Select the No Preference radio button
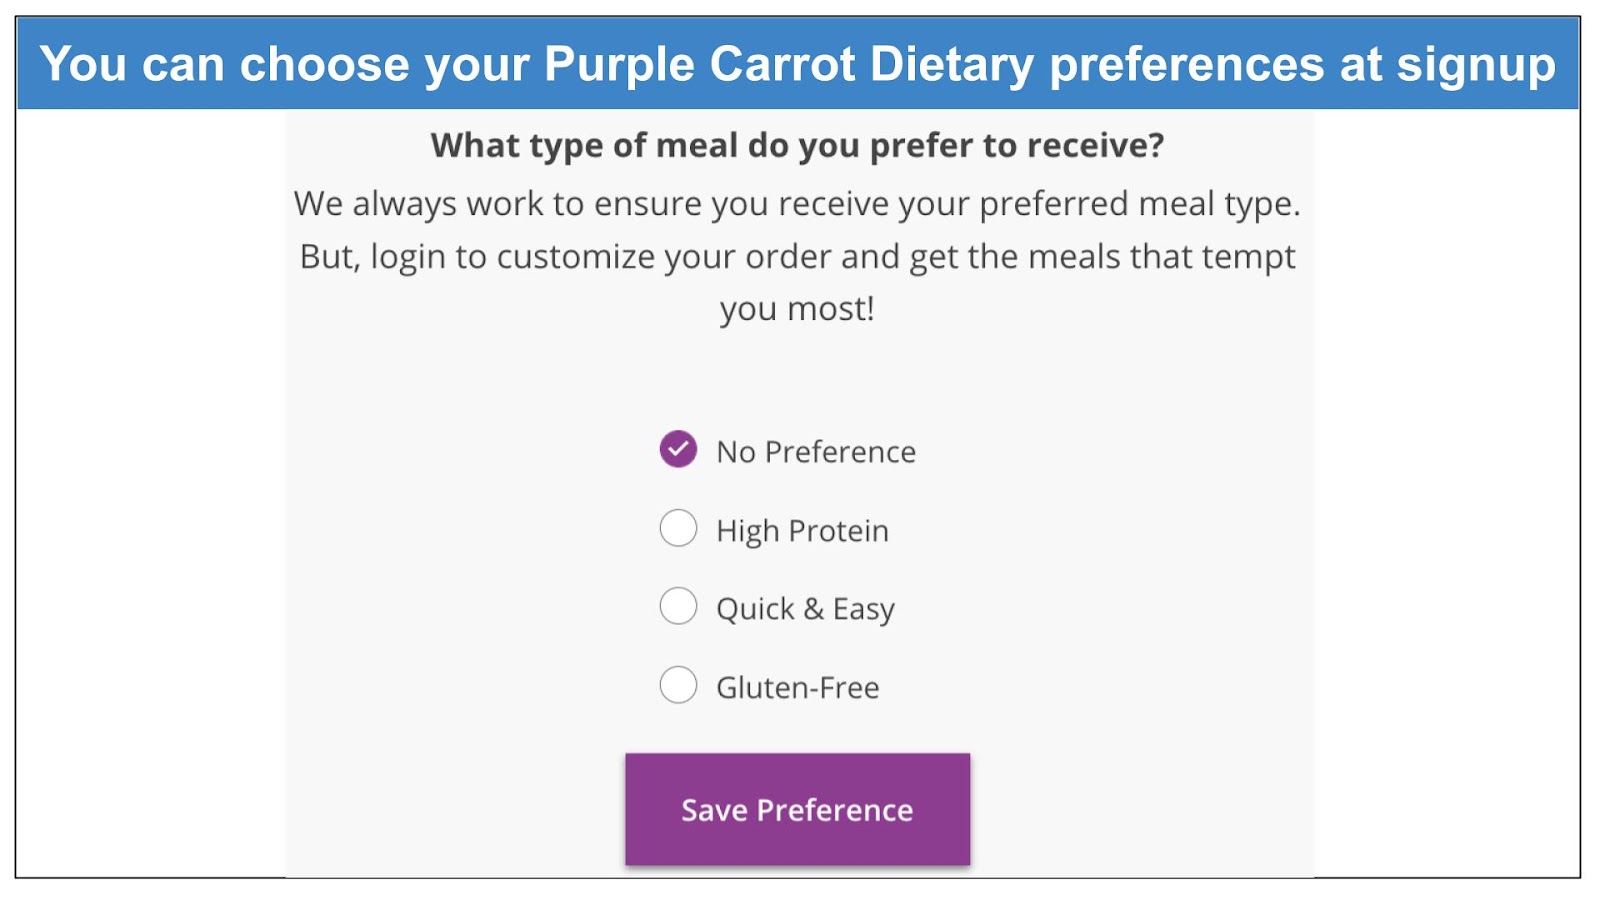The height and width of the screenshot is (900, 1600). click(678, 450)
